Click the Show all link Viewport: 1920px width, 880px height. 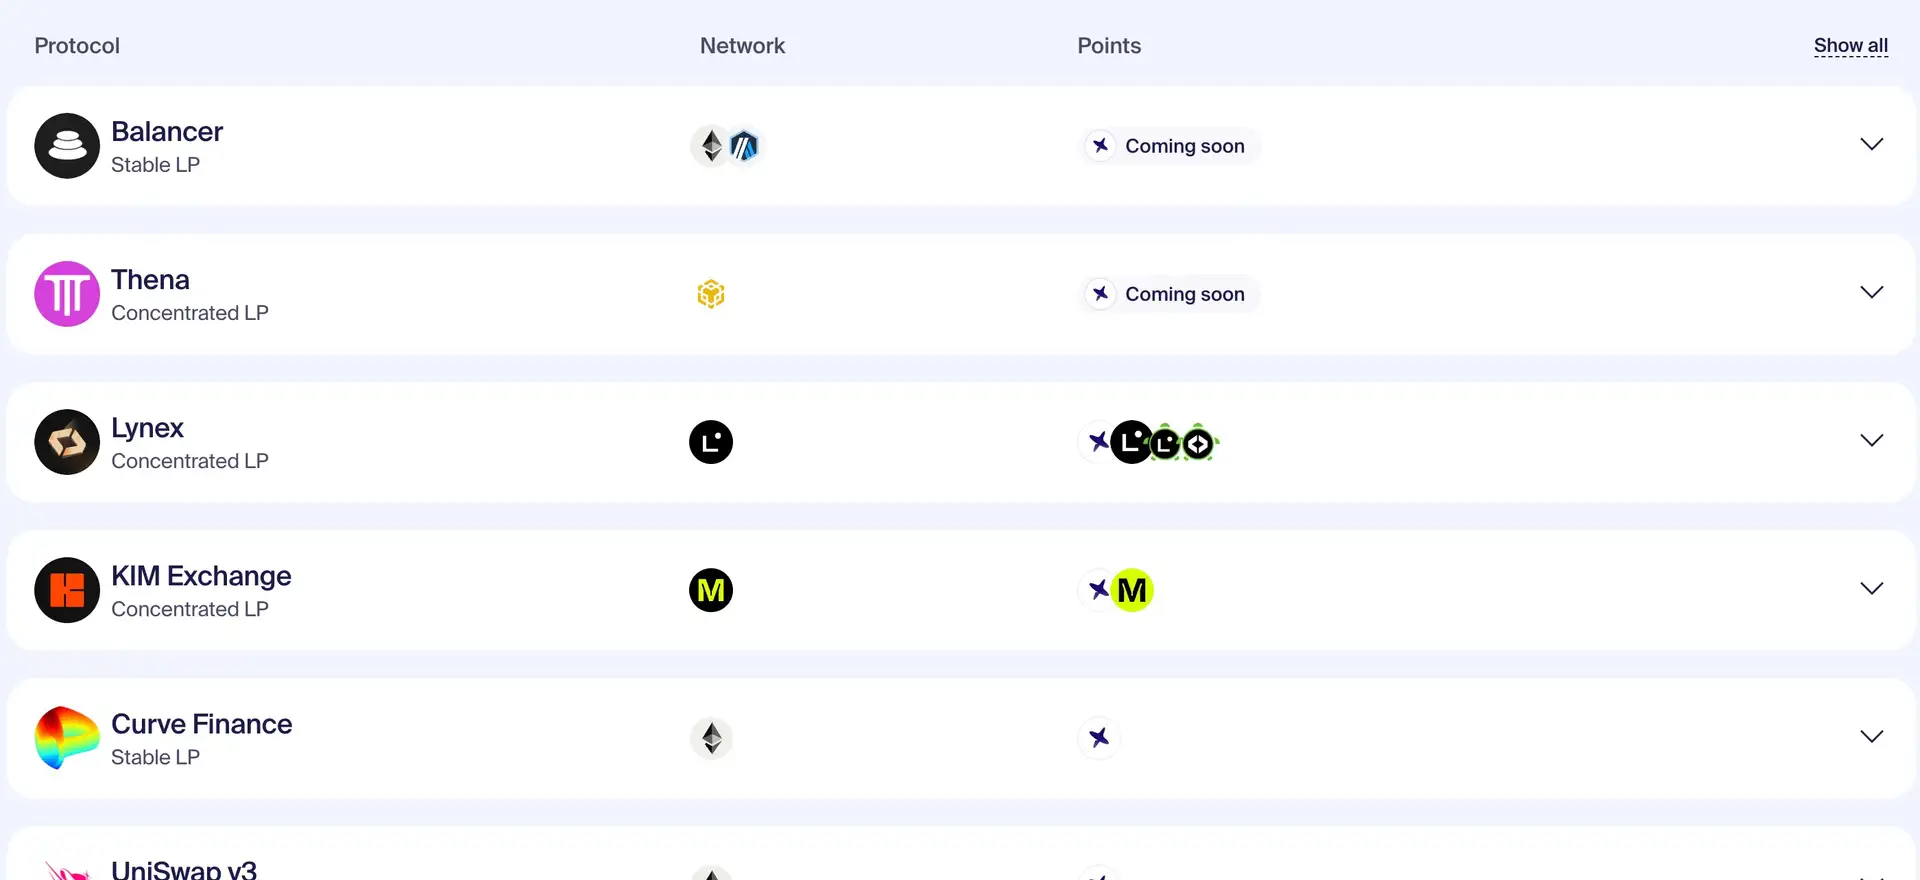pos(1850,46)
